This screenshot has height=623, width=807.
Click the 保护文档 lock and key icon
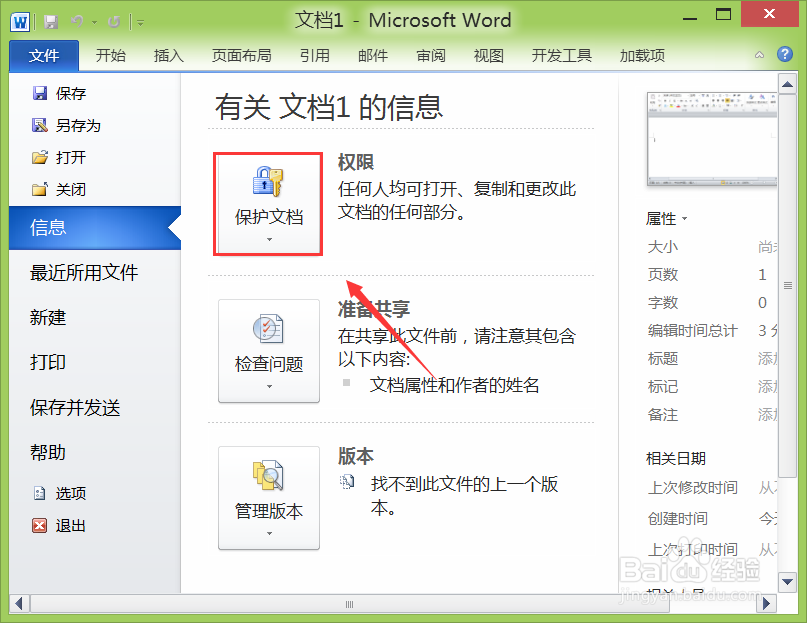268,182
